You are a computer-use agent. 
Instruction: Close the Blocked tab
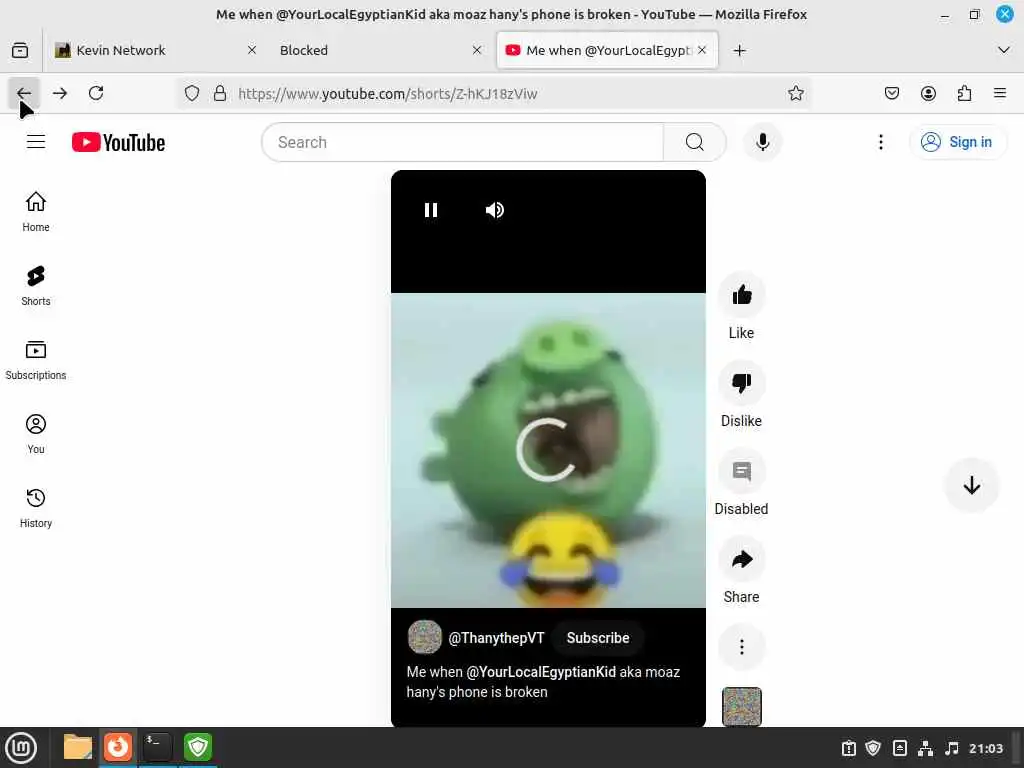point(477,50)
